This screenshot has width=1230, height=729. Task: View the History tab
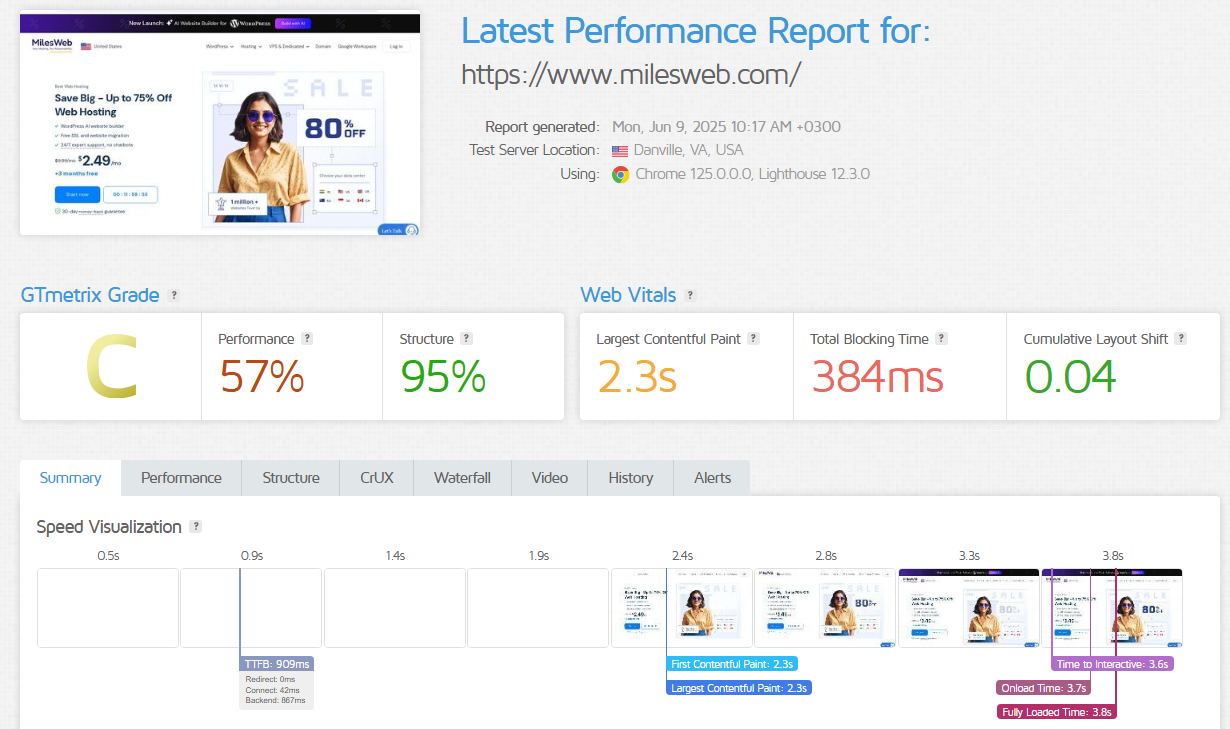point(631,478)
